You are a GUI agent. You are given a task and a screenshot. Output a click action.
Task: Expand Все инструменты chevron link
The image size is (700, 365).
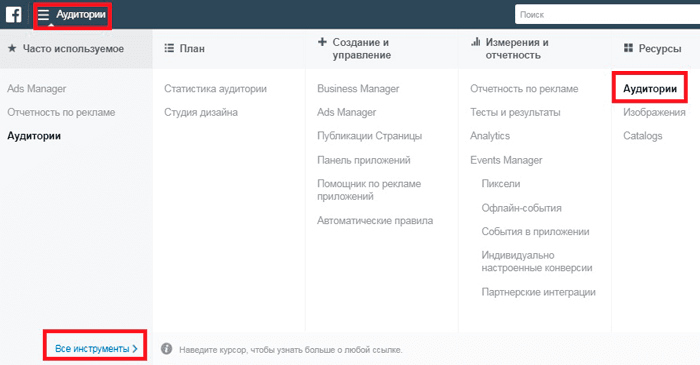[x=96, y=349]
